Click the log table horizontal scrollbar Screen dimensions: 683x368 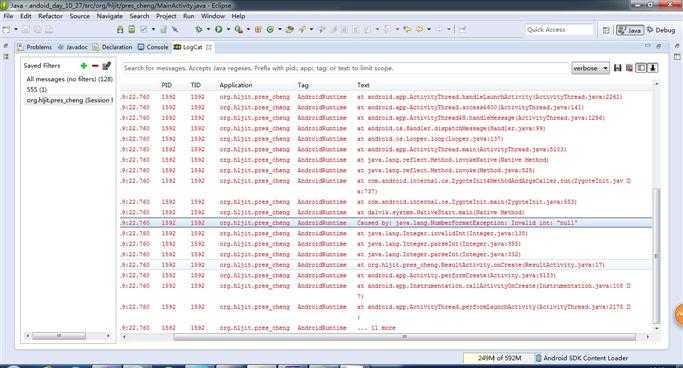click(x=404, y=337)
